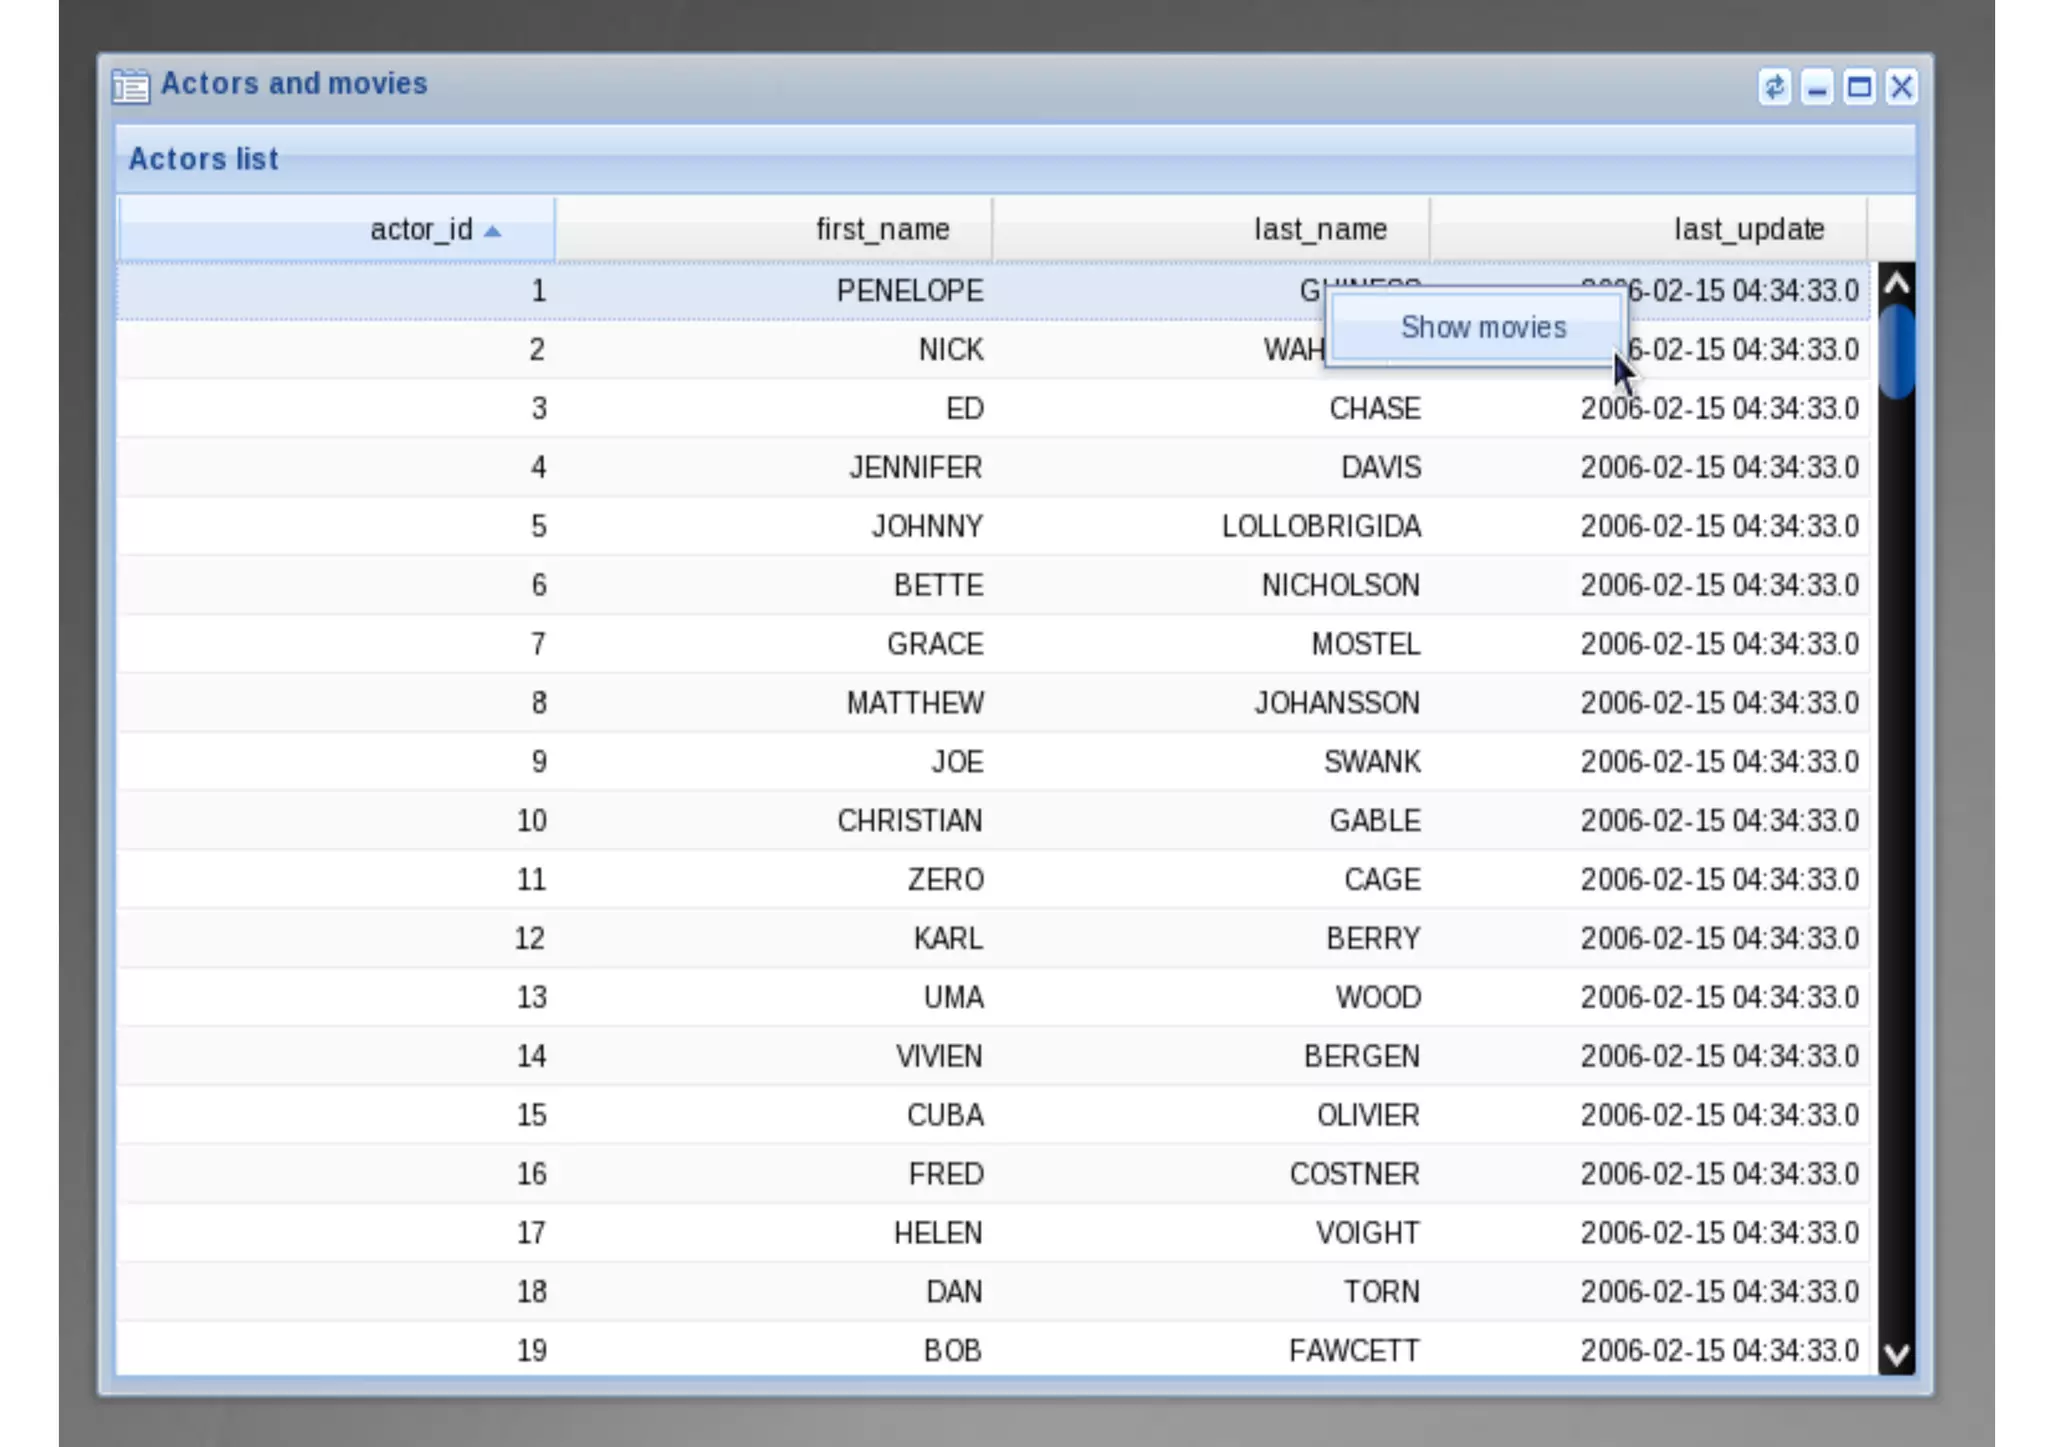This screenshot has height=1447, width=2048.
Task: Maximize the Actors and movies window
Action: coord(1859,88)
